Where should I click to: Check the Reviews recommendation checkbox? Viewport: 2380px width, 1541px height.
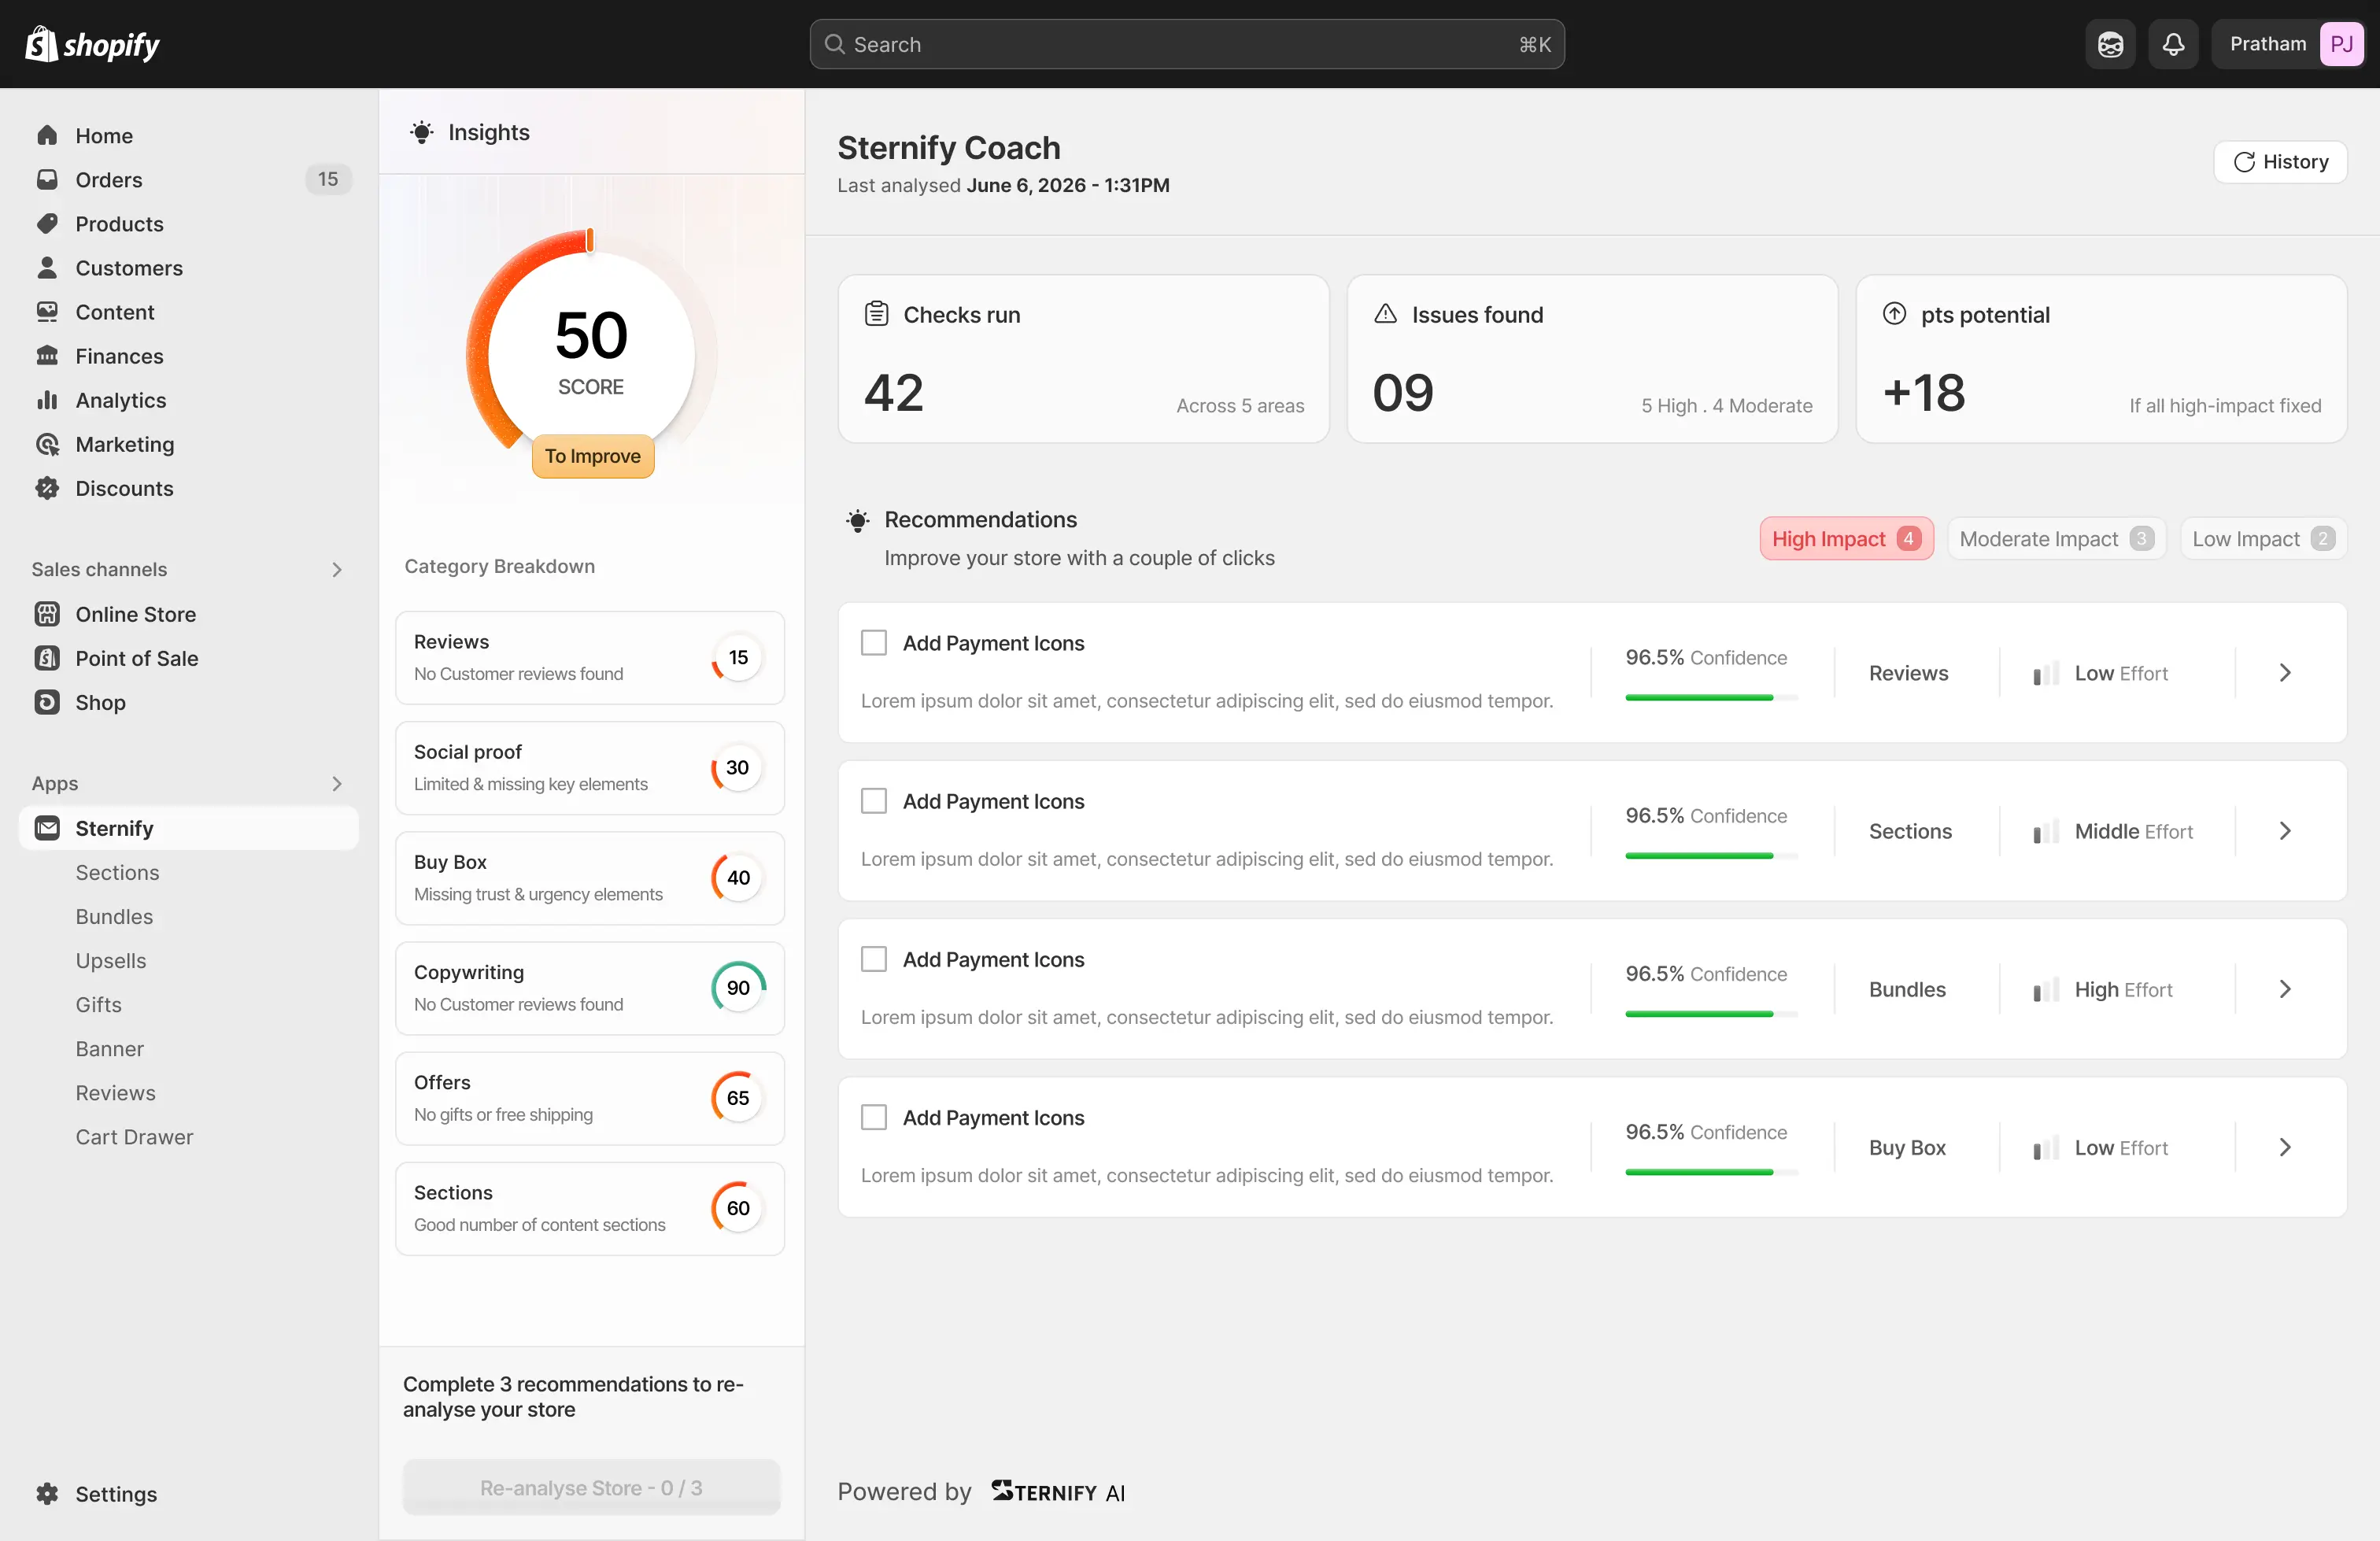874,642
